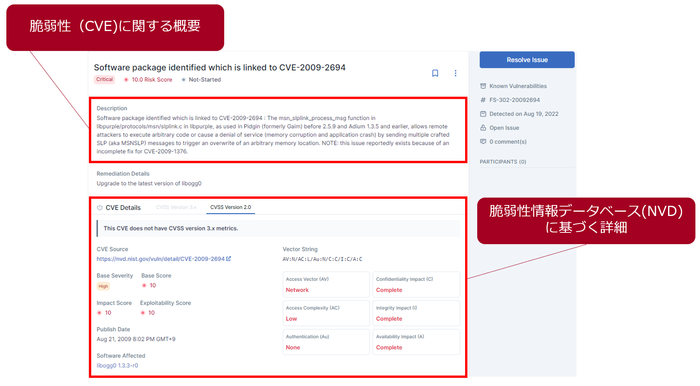Click the Critical severity badge
700x386 pixels.
click(x=104, y=79)
